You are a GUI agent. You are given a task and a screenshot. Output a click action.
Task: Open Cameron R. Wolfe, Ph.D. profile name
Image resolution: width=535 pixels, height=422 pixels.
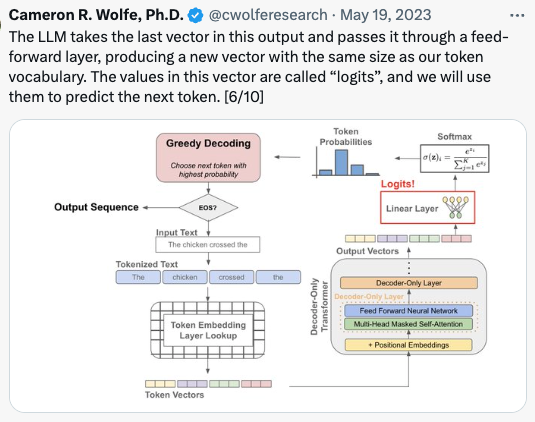pyautogui.click(x=96, y=15)
